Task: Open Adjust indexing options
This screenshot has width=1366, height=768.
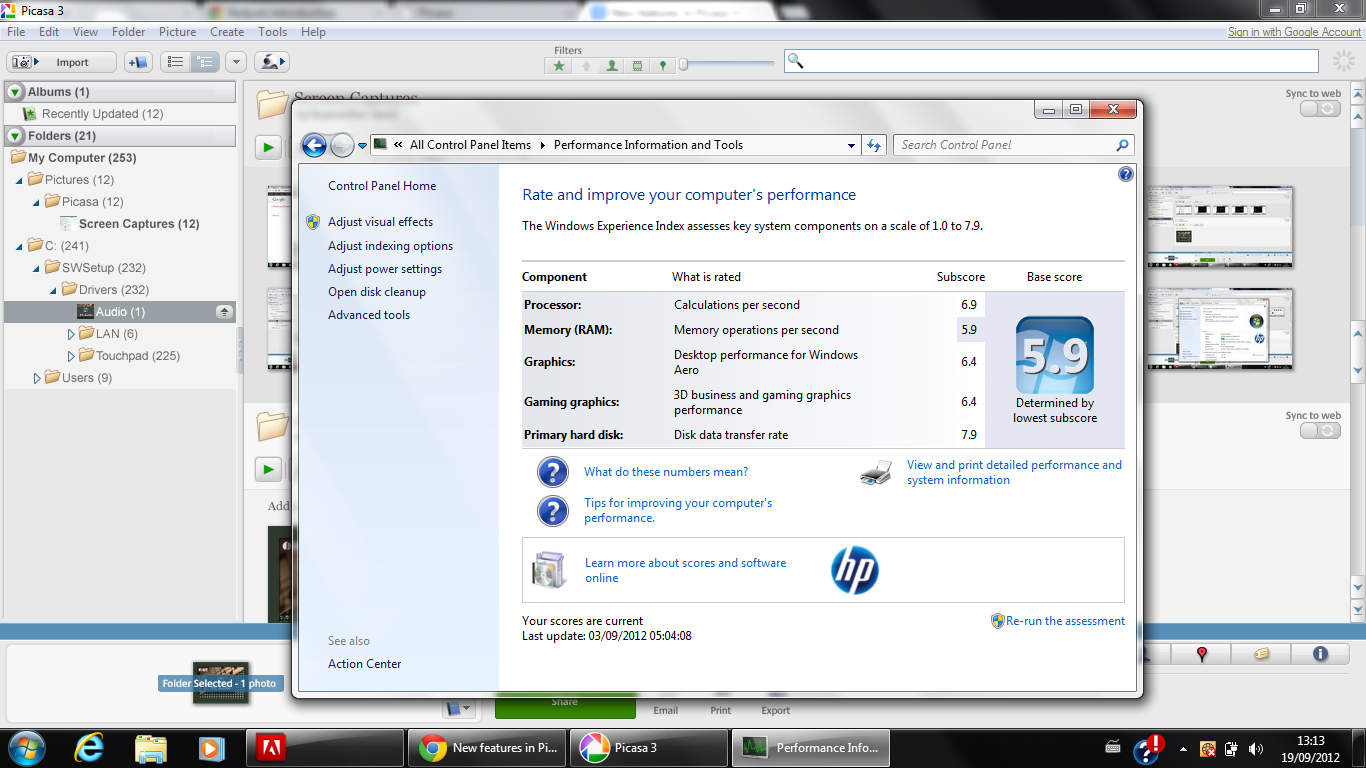Action: tap(390, 246)
